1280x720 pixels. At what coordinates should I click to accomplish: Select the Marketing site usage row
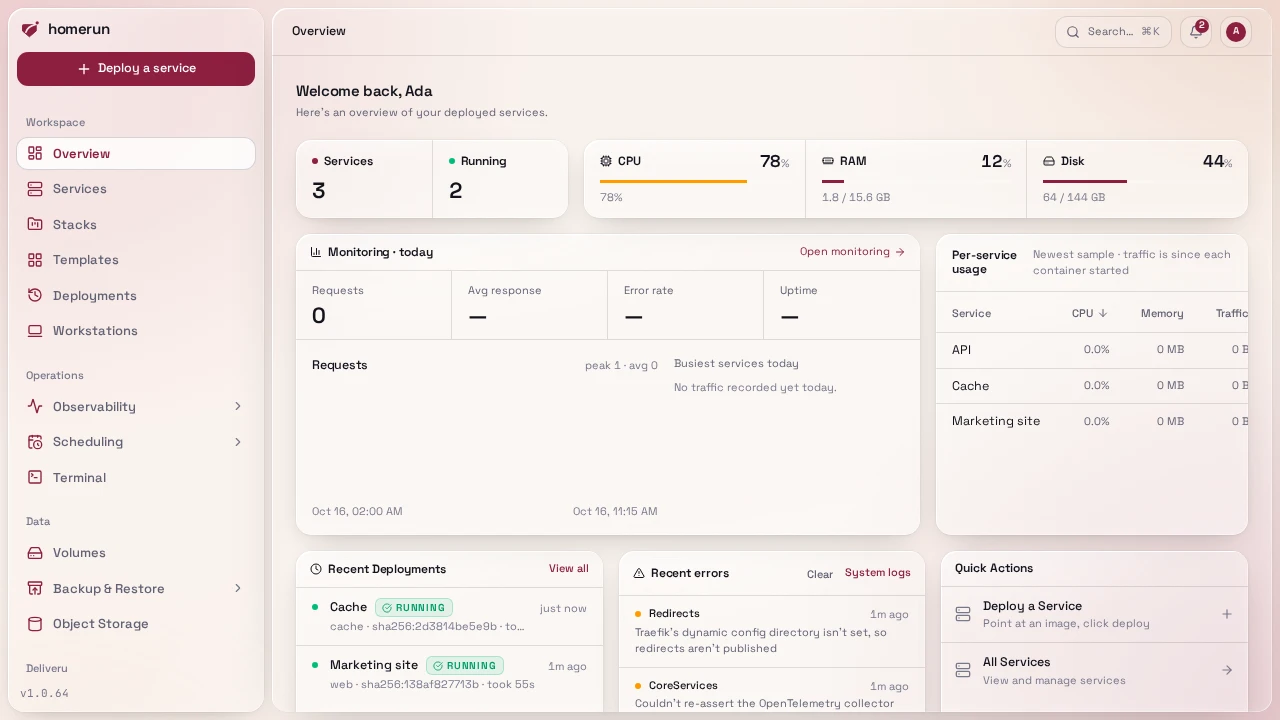[1092, 421]
